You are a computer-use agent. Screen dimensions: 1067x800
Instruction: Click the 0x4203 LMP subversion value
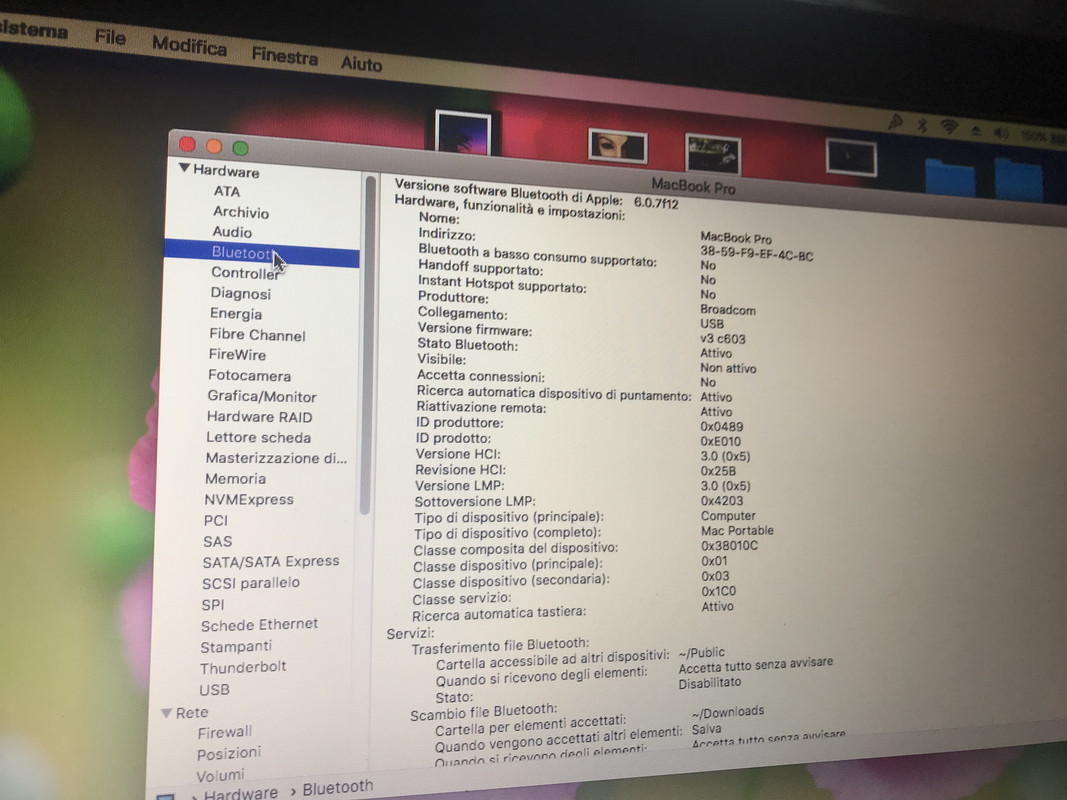722,501
